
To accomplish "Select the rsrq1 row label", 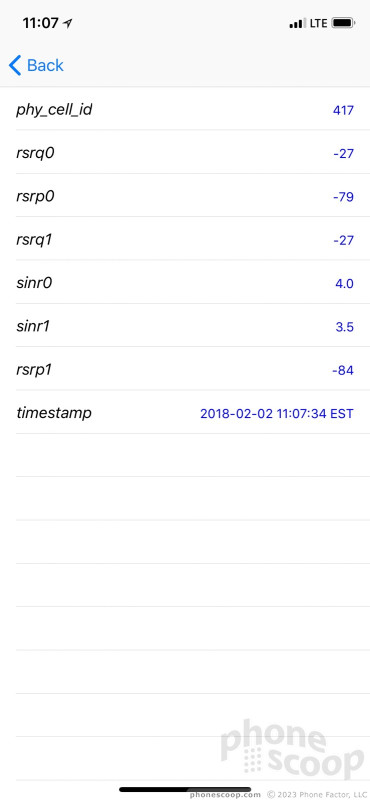I will tap(34, 240).
